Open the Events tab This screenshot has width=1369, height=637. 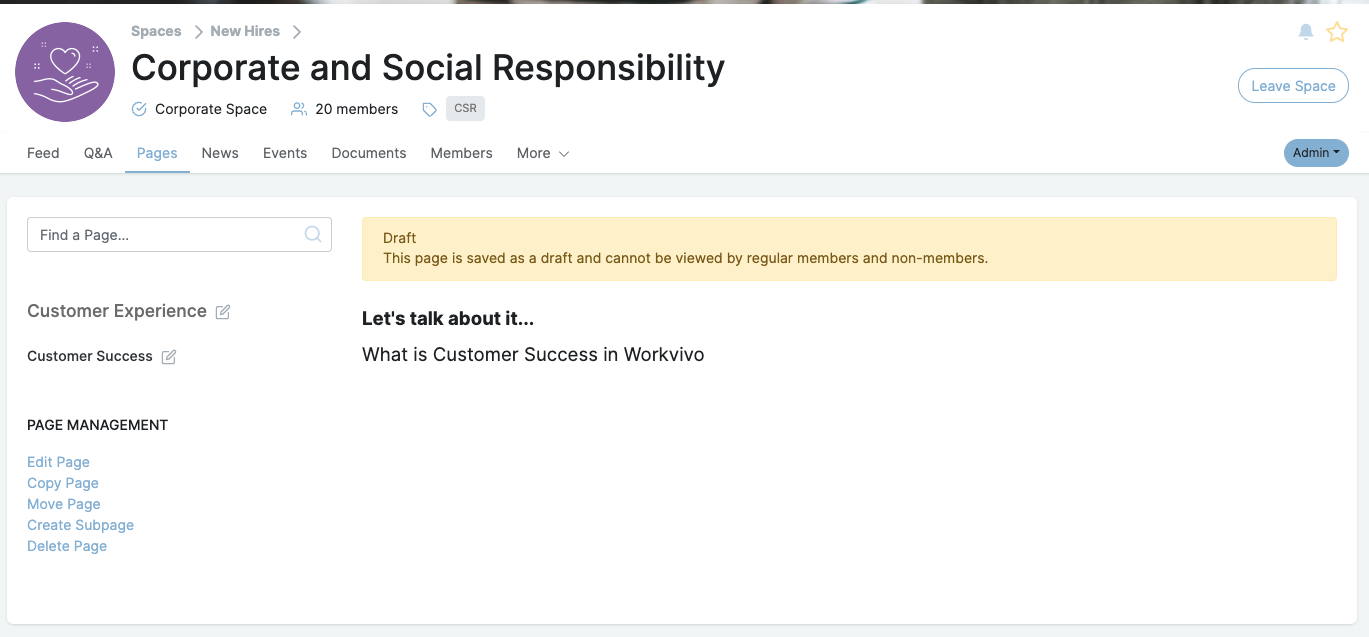click(x=285, y=153)
